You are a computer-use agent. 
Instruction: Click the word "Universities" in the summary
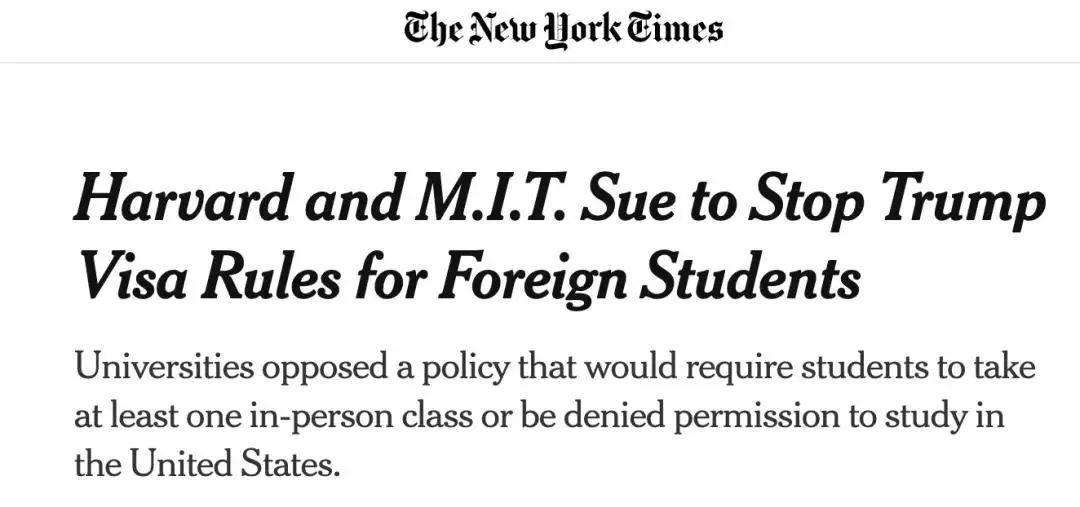point(164,367)
